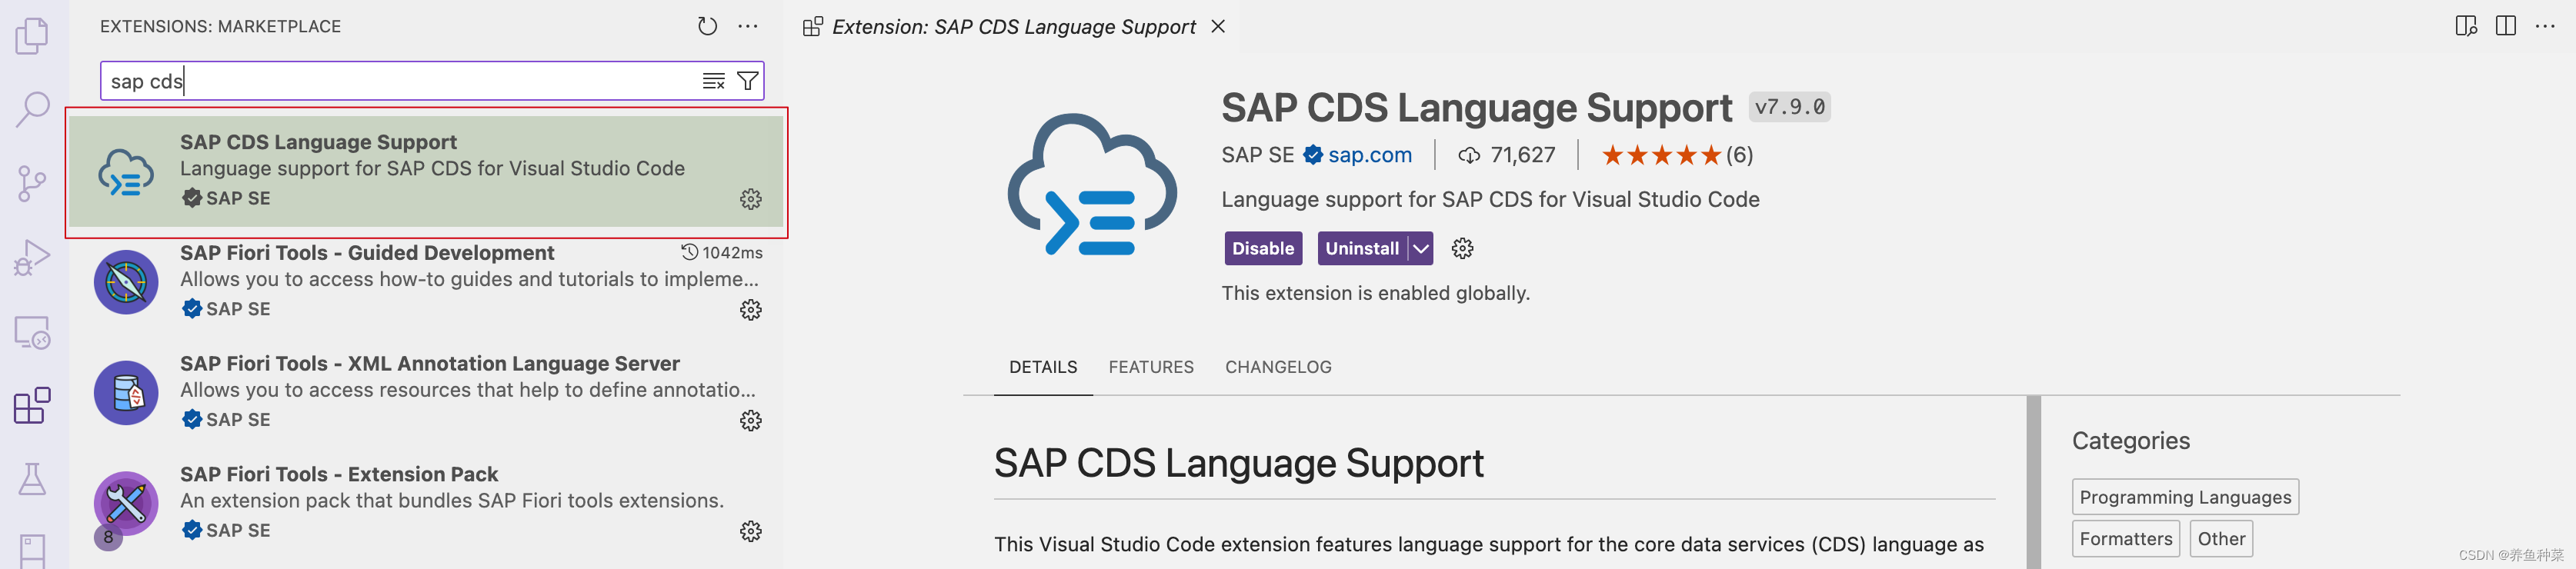Select the Formatters category tag
Image resolution: width=2576 pixels, height=569 pixels.
pyautogui.click(x=2126, y=538)
